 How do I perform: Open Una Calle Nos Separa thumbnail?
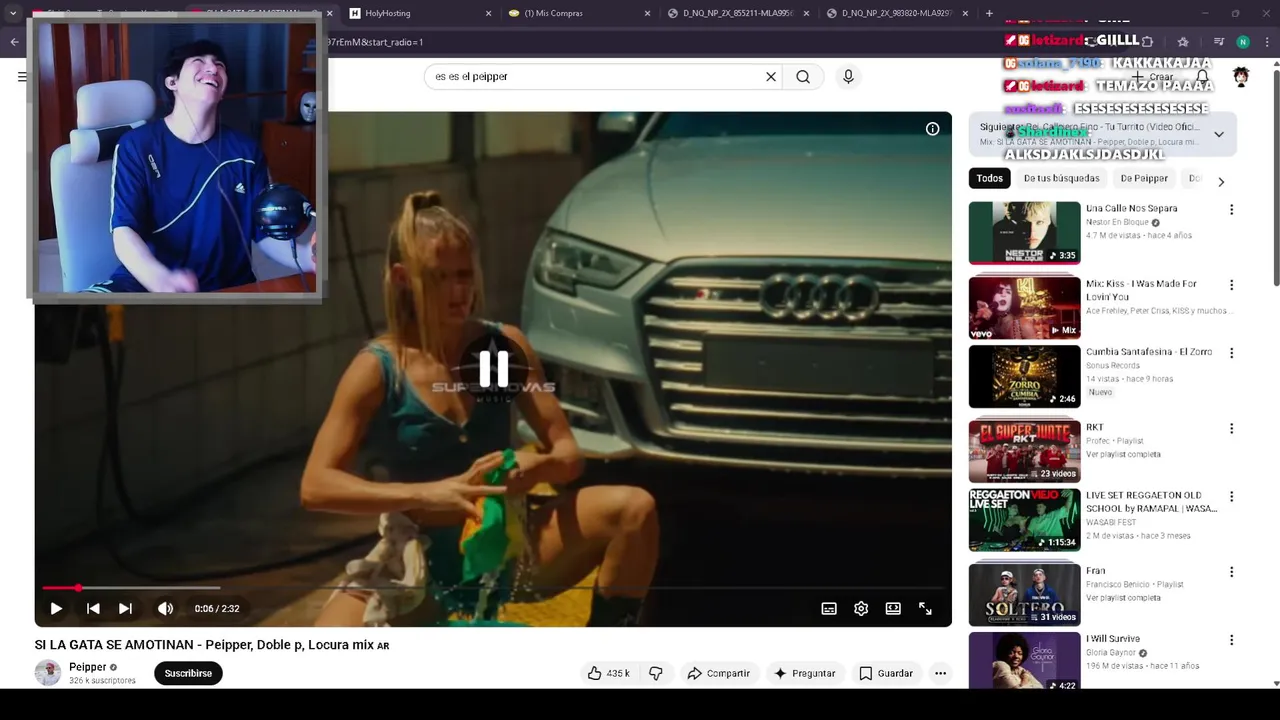1024,233
